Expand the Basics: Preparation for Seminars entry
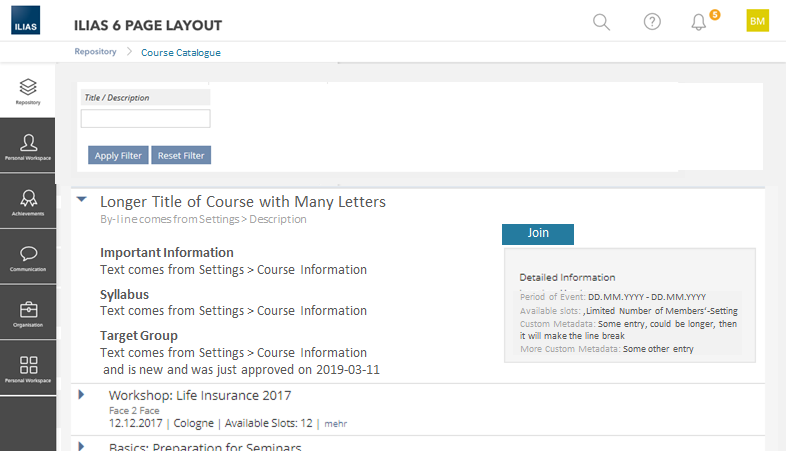Screen dimensions: 786x451 pos(81,445)
